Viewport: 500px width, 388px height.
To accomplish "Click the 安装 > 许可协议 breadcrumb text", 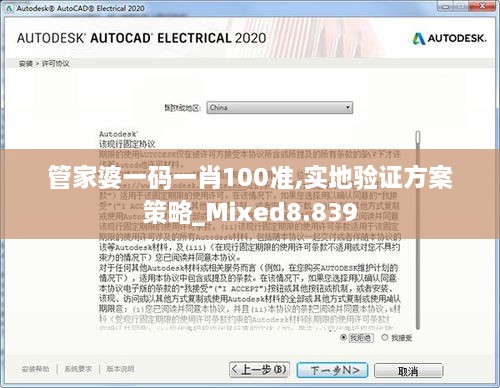I will (x=44, y=63).
